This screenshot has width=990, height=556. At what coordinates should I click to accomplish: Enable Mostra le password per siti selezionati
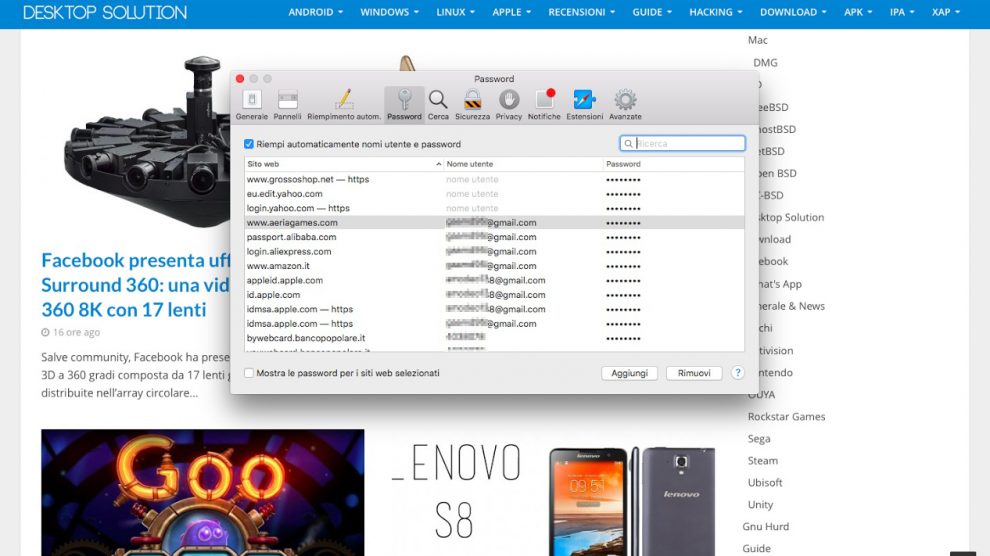point(249,373)
